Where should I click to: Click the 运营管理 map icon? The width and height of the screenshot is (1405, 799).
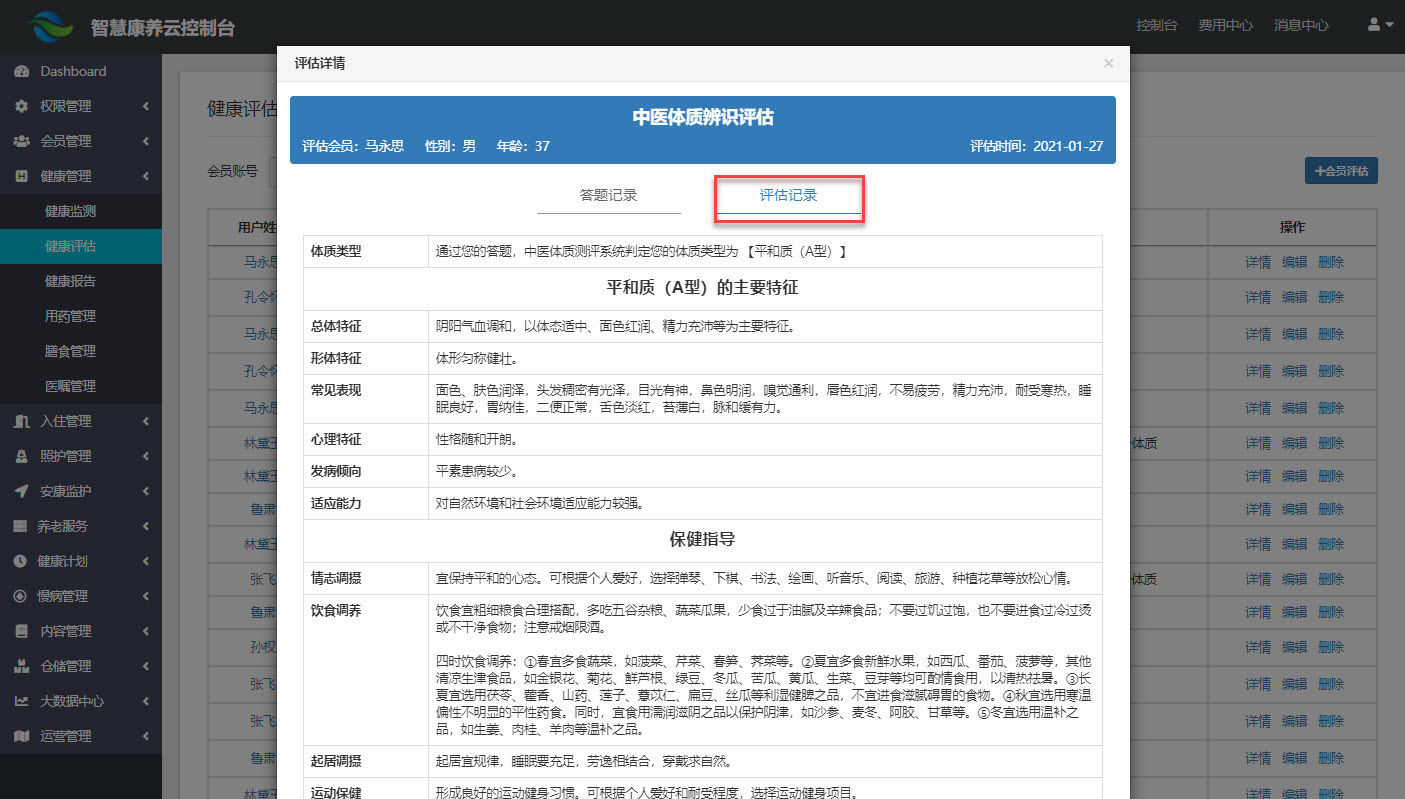point(21,736)
